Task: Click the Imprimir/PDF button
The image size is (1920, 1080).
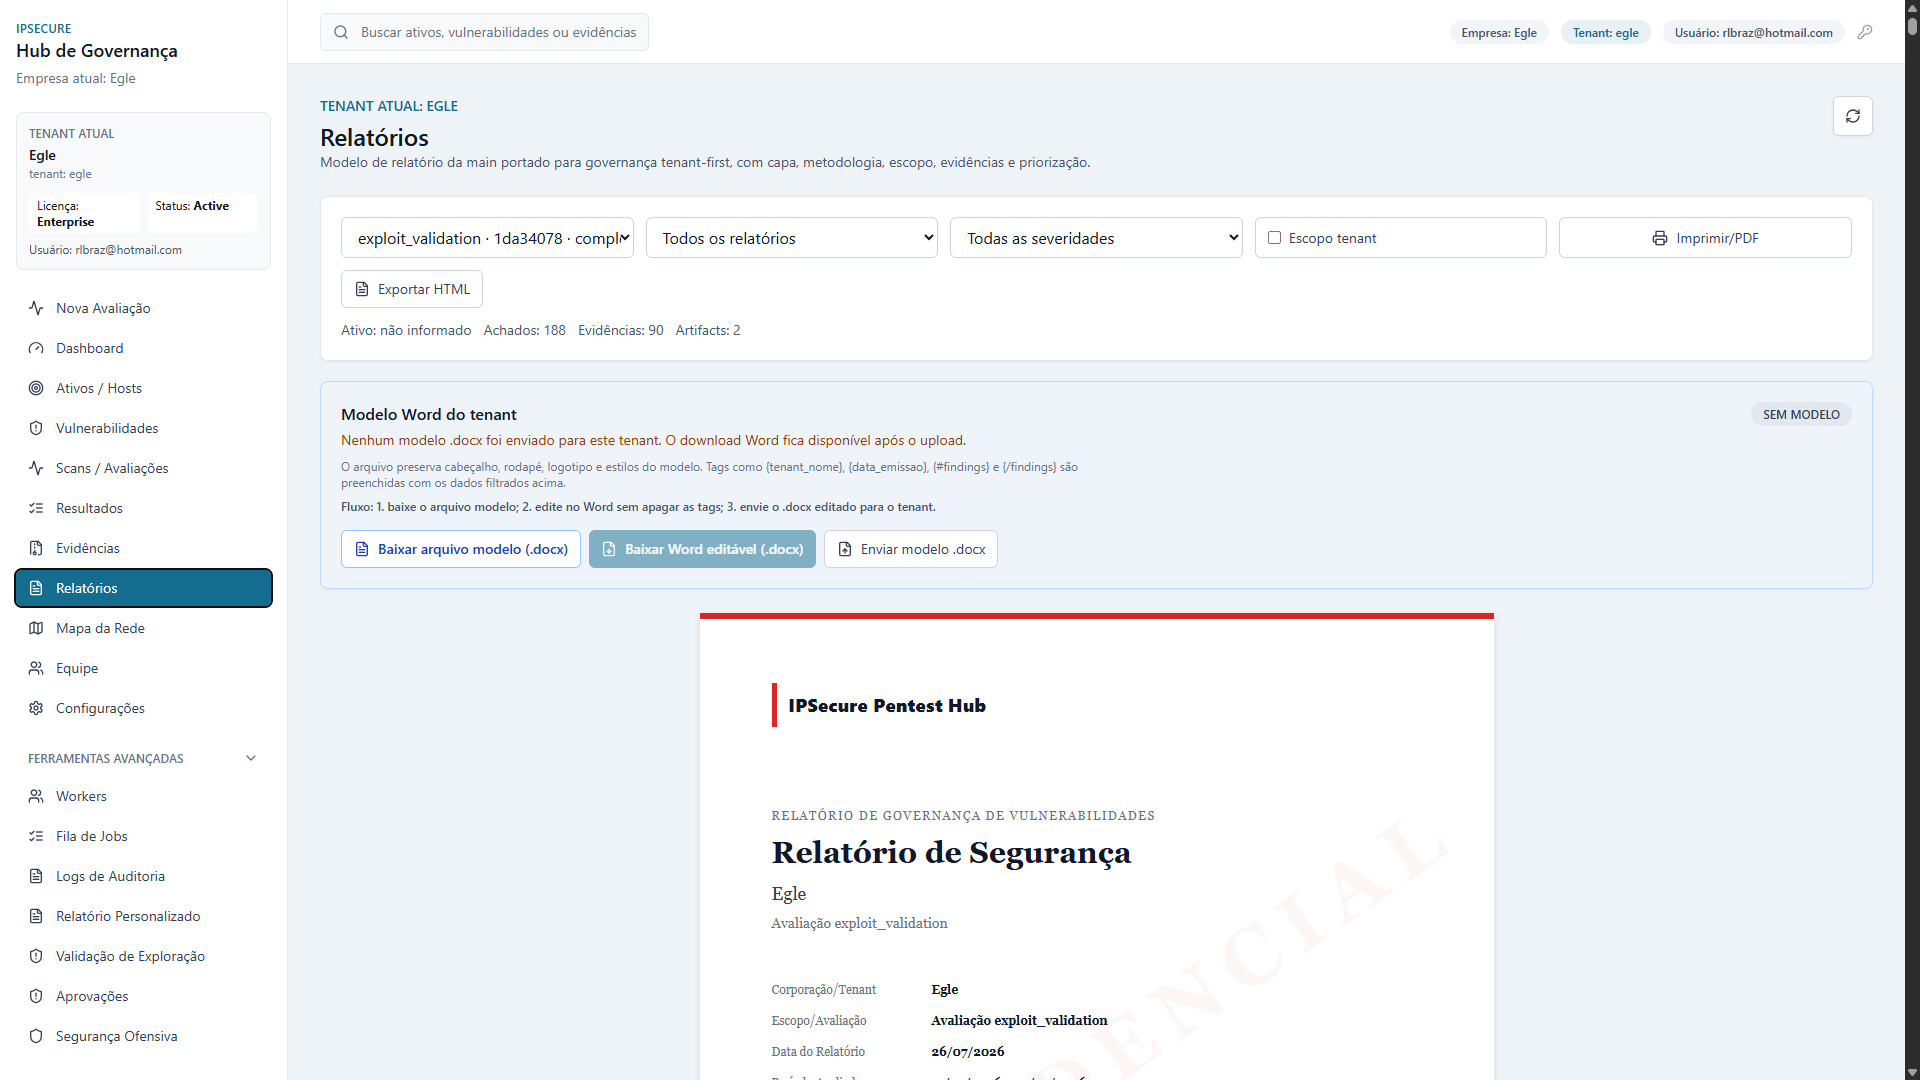Action: 1704,238
